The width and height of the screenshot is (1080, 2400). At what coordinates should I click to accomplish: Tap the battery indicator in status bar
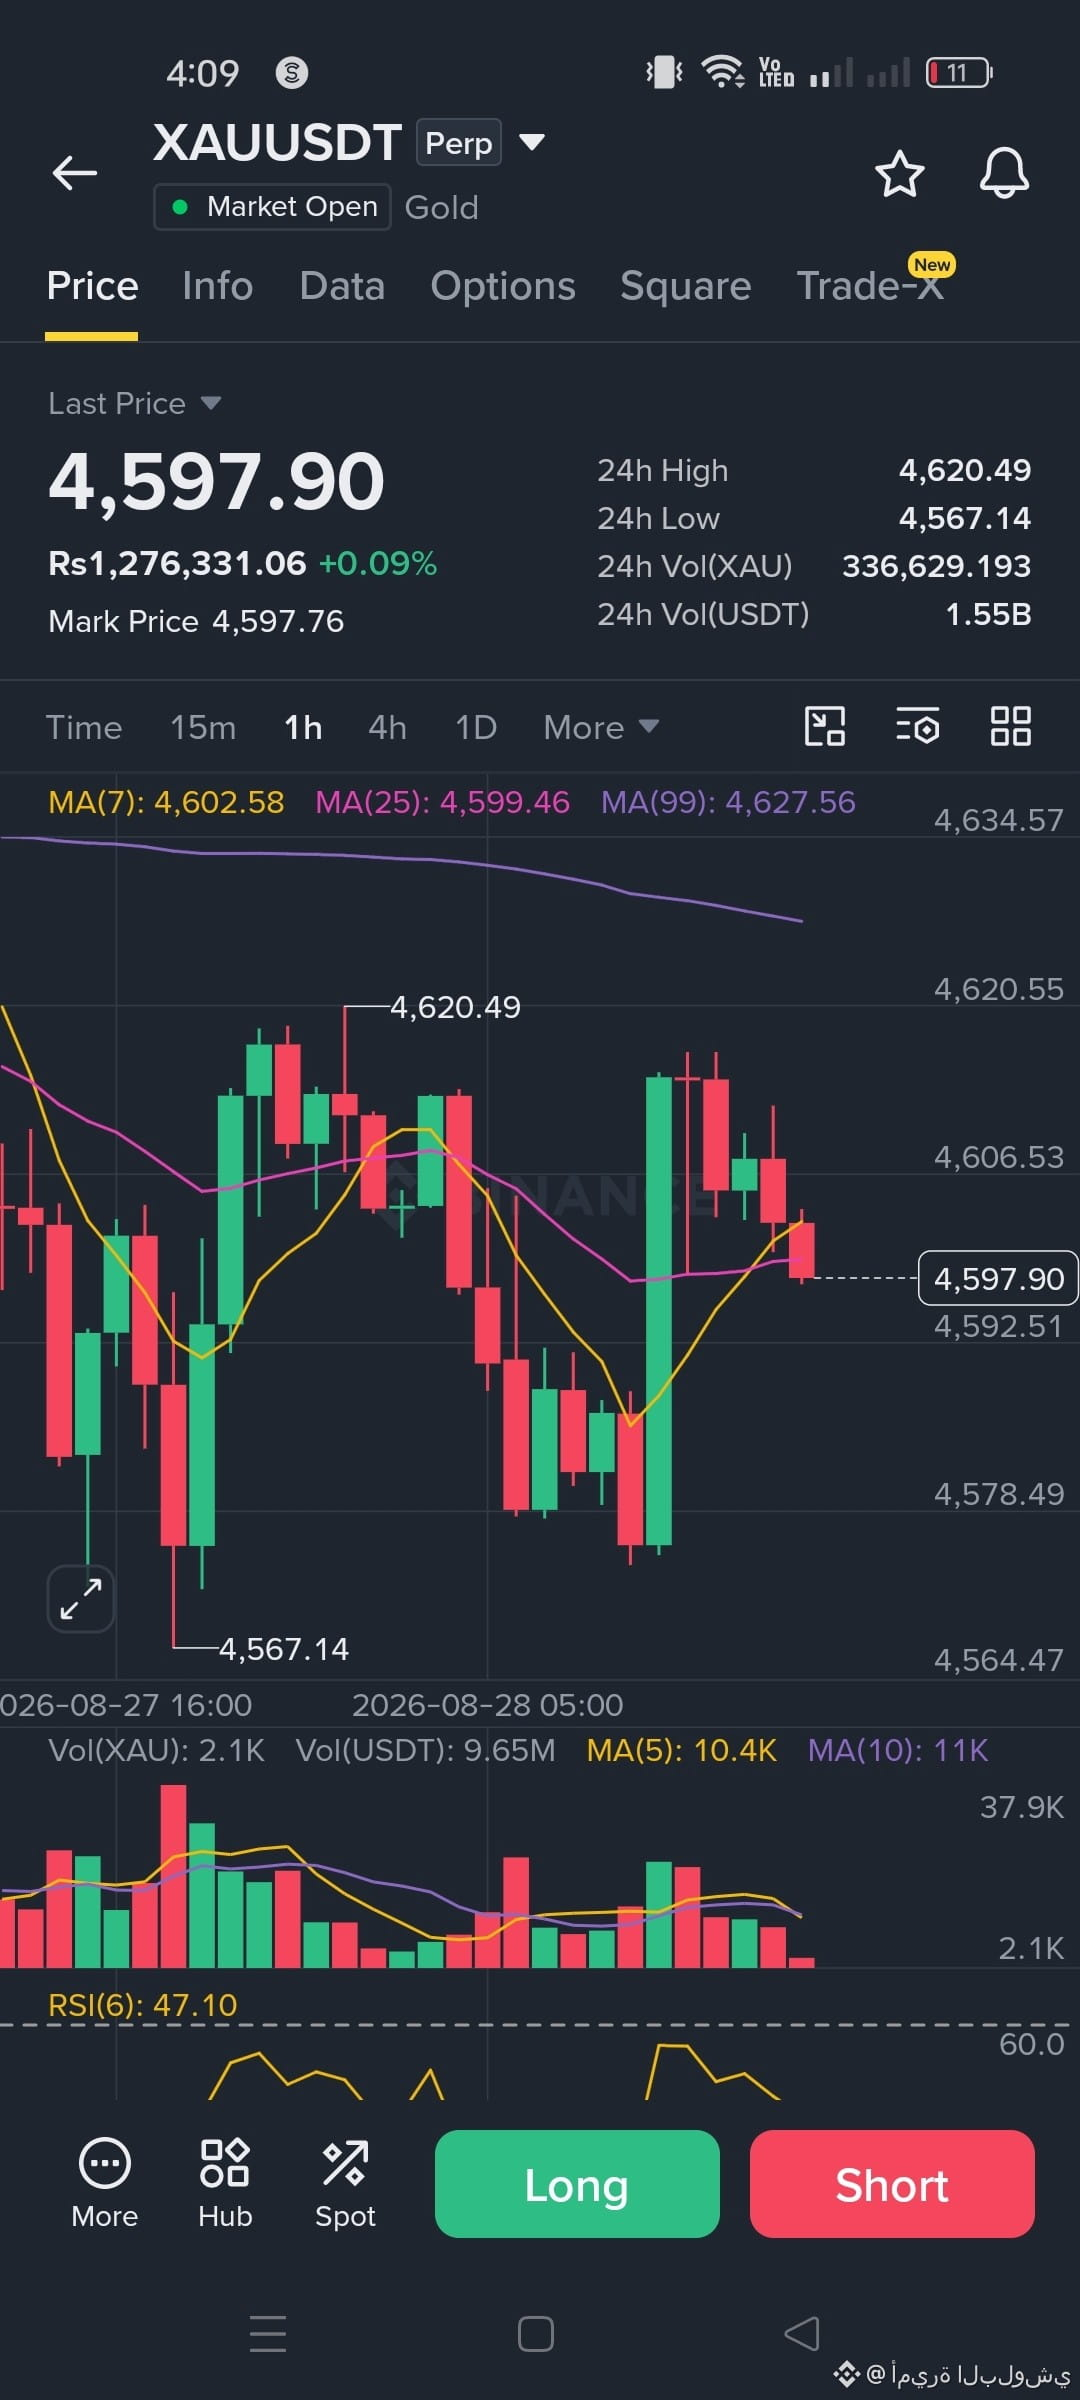(958, 72)
